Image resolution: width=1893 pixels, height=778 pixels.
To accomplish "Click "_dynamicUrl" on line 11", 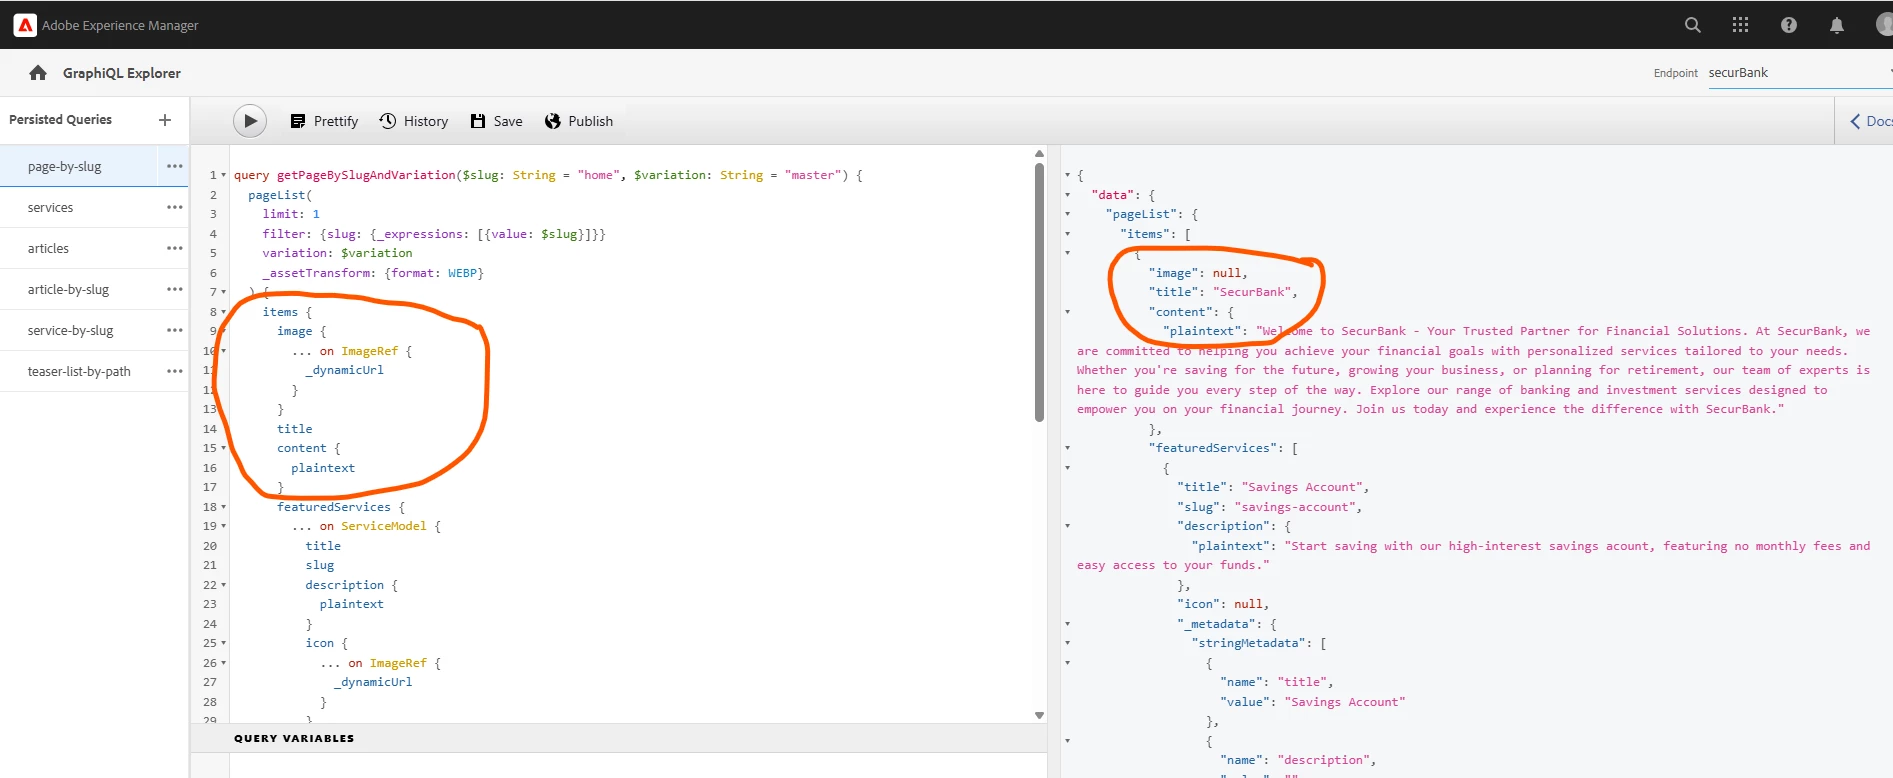I will pyautogui.click(x=345, y=370).
